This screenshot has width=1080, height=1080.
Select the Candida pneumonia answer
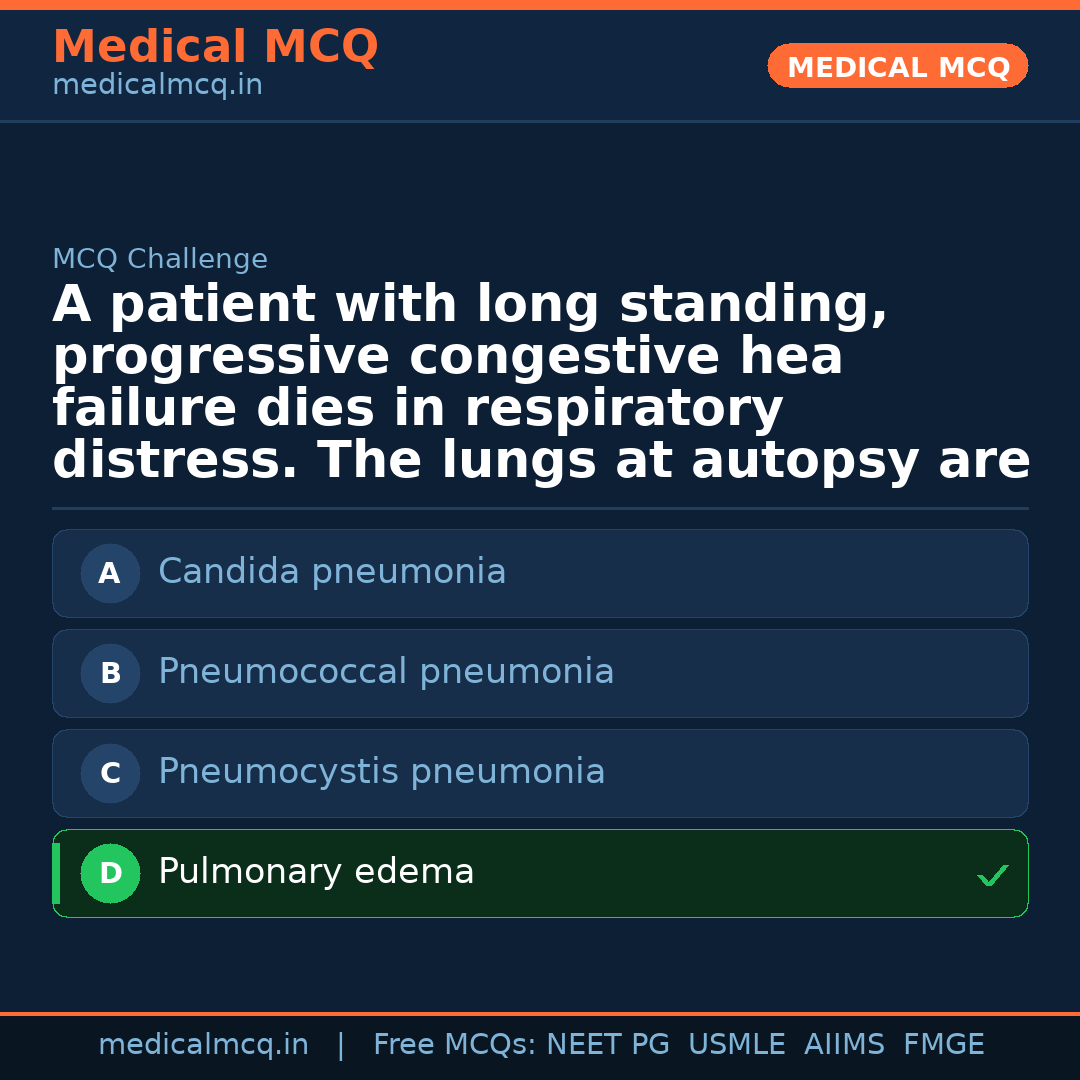pyautogui.click(x=332, y=572)
